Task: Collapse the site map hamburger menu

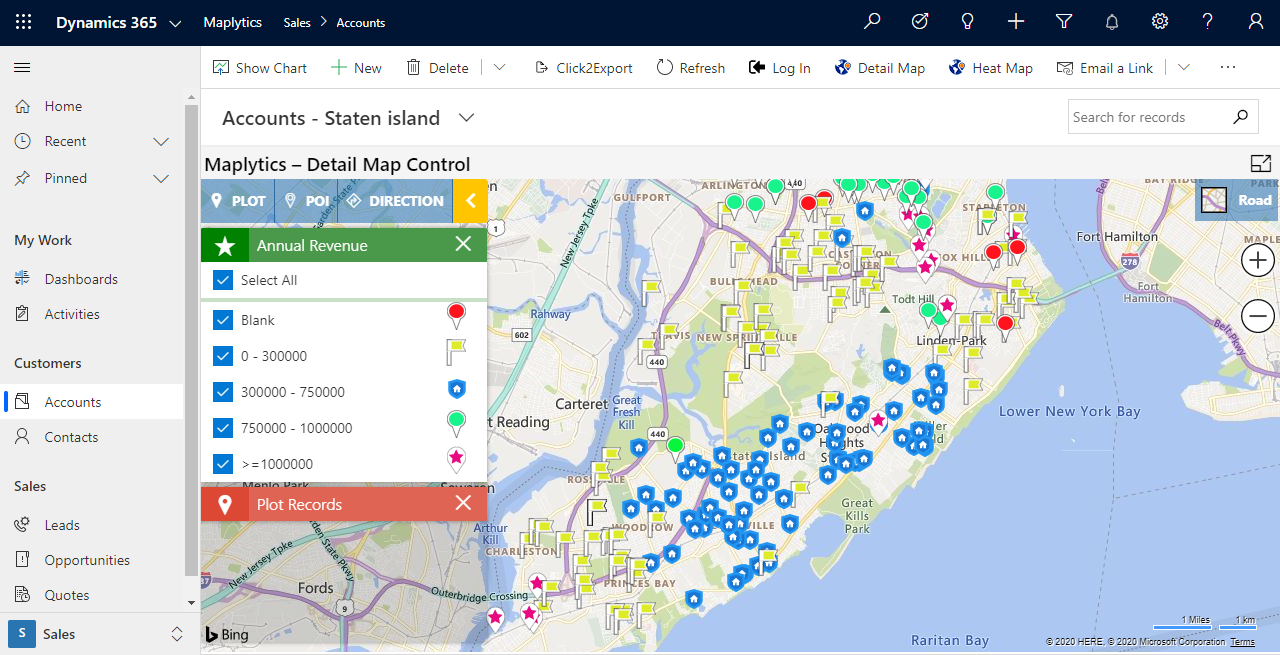Action: coord(22,67)
